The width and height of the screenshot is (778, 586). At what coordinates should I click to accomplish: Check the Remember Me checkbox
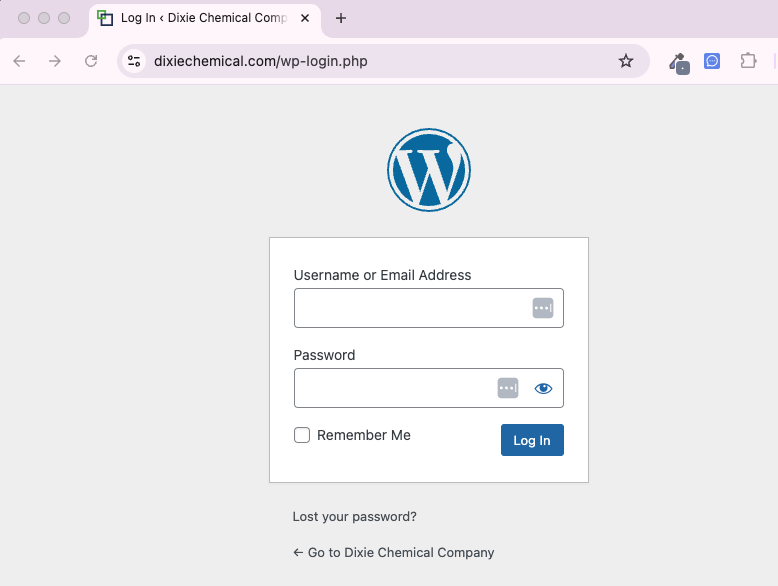(x=302, y=435)
